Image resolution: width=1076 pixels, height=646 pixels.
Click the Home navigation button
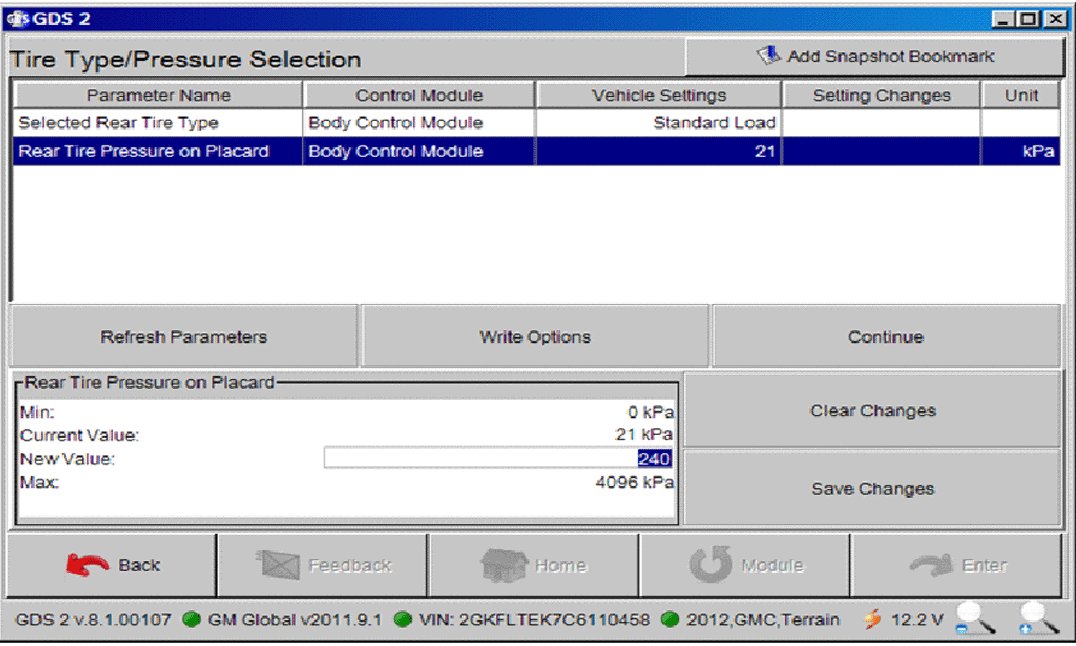pos(533,565)
